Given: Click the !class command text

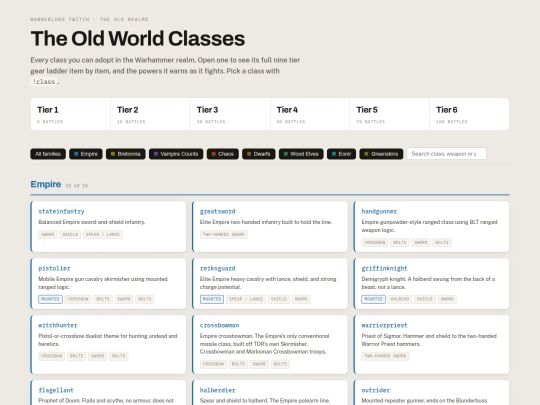Looking at the screenshot, I should (x=44, y=82).
